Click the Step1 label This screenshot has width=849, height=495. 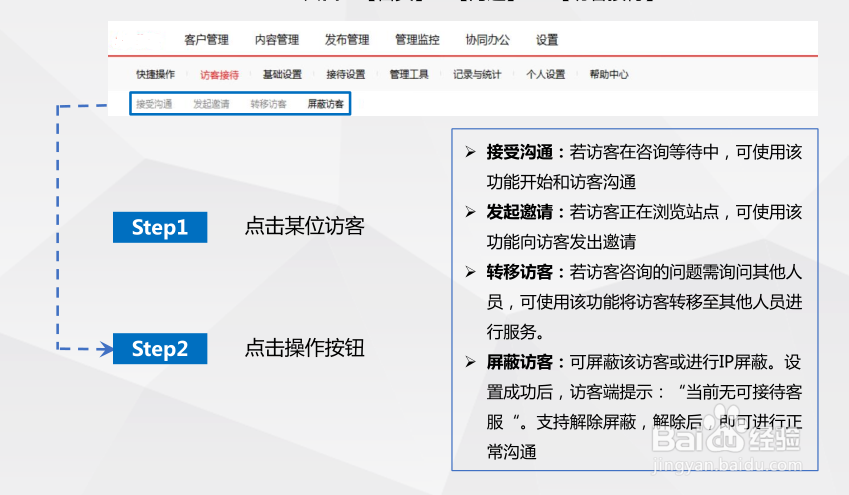point(160,227)
